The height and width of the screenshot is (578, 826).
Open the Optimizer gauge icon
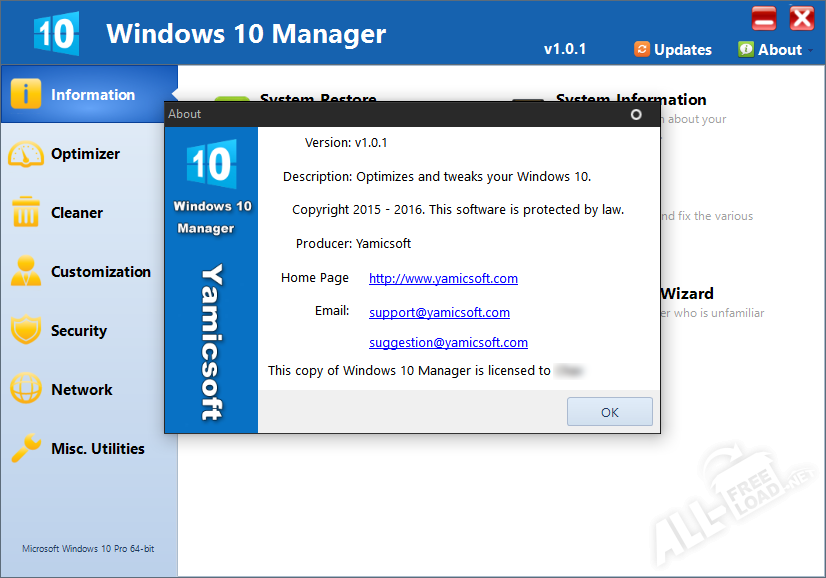coord(26,154)
